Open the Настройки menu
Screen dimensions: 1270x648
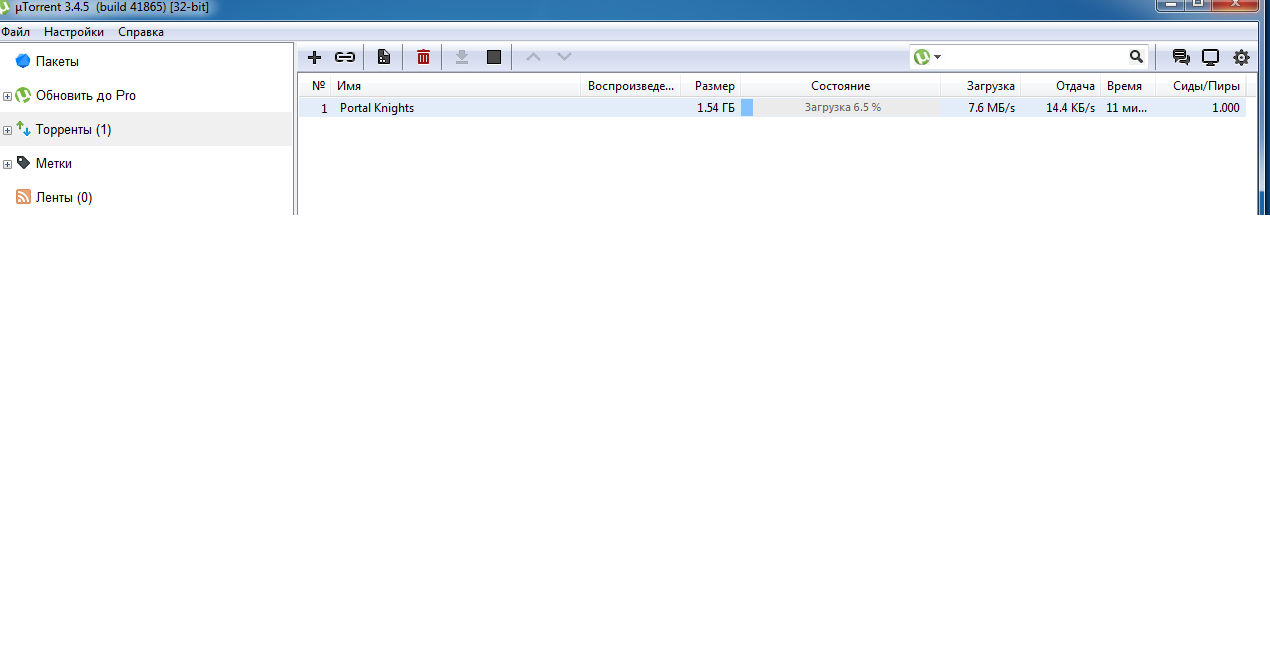[73, 32]
